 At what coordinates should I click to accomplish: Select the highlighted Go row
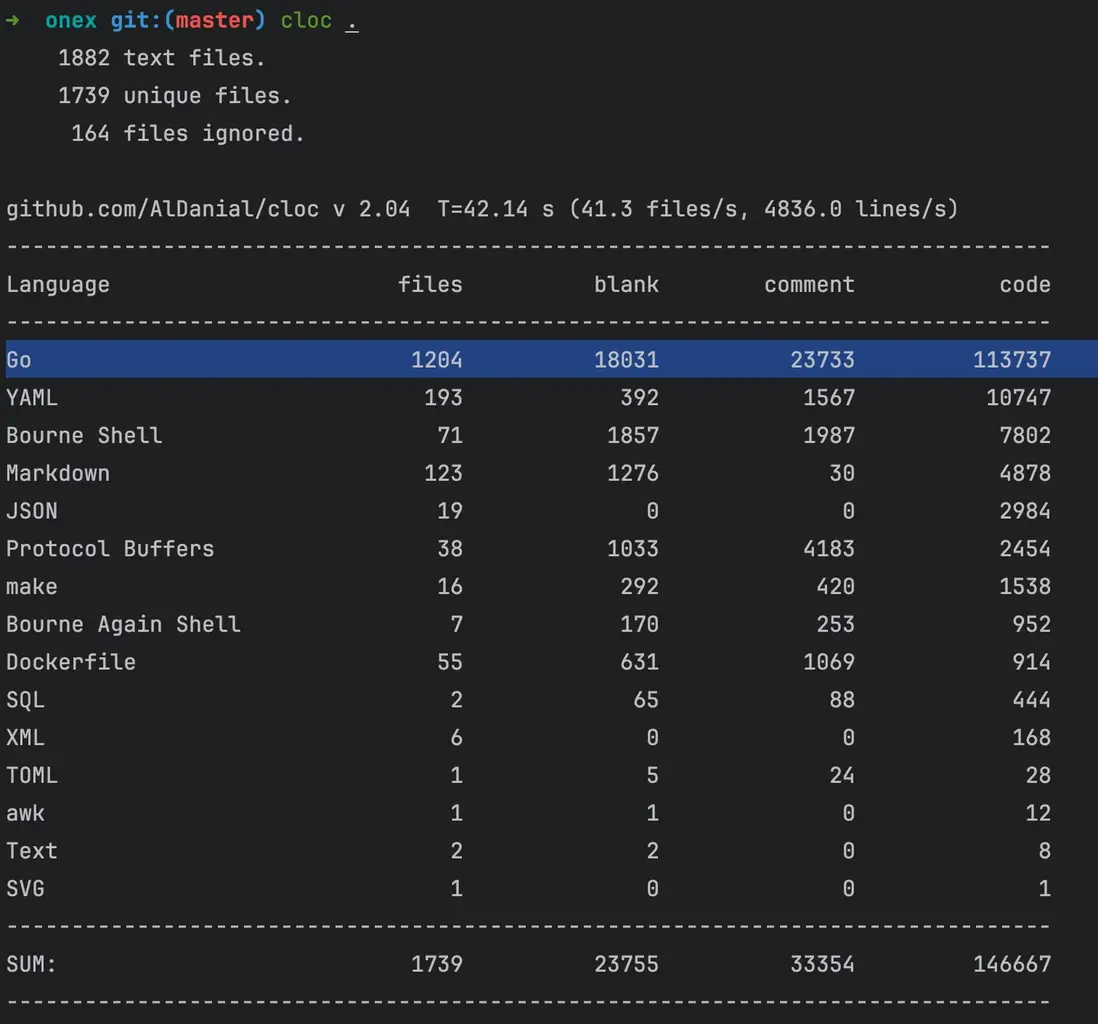click(548, 359)
